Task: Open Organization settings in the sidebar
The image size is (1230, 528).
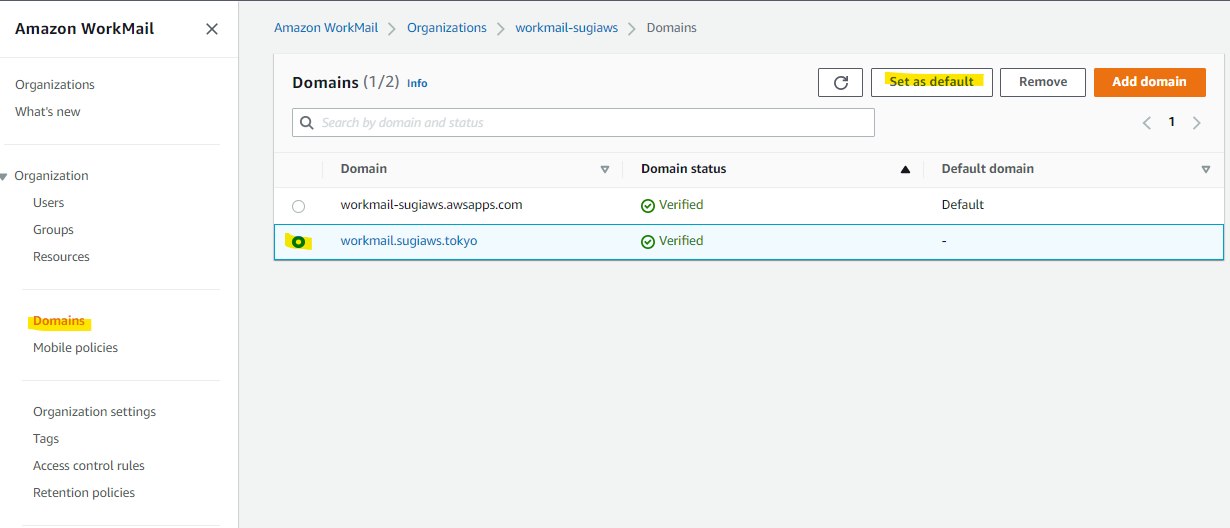Action: point(94,412)
